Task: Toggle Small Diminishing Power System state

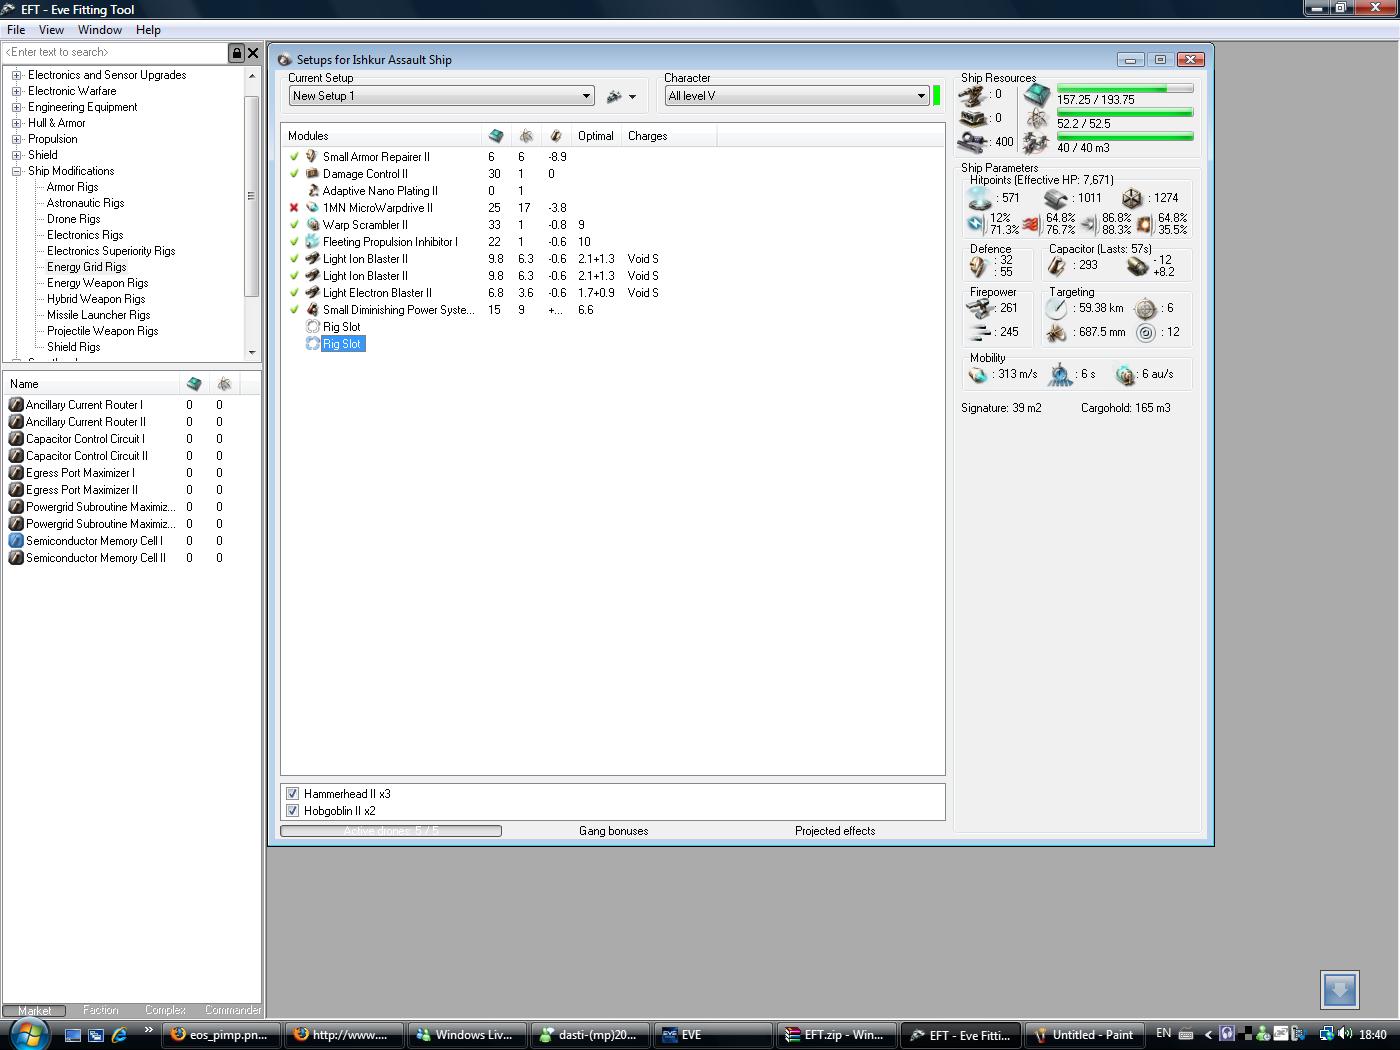Action: coord(294,310)
